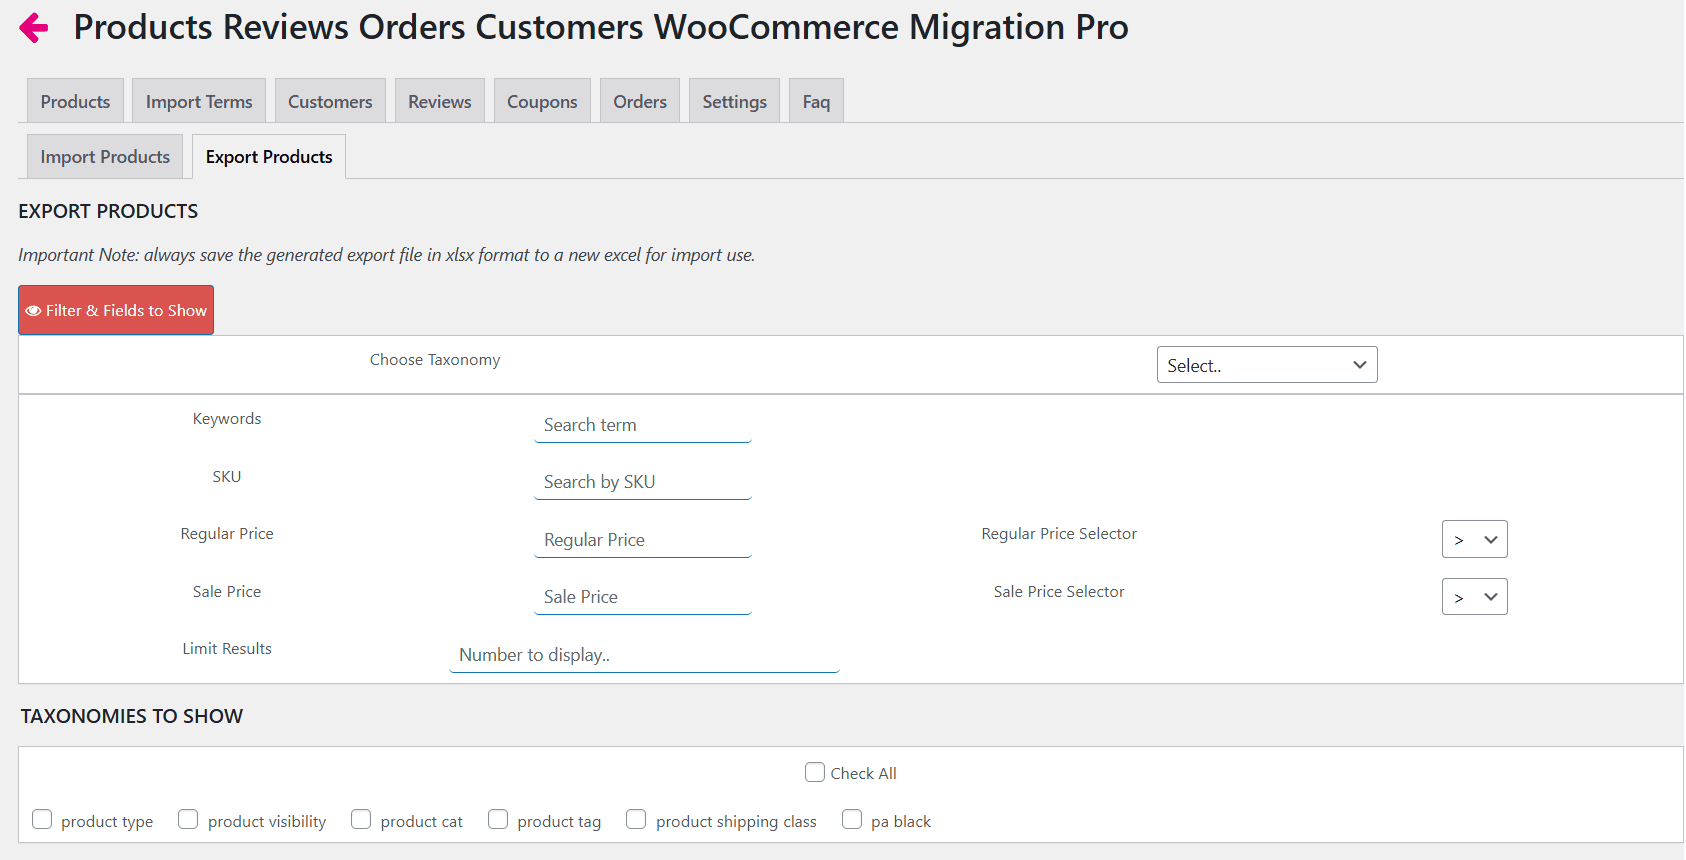Toggle the product visibility checkbox

[188, 819]
